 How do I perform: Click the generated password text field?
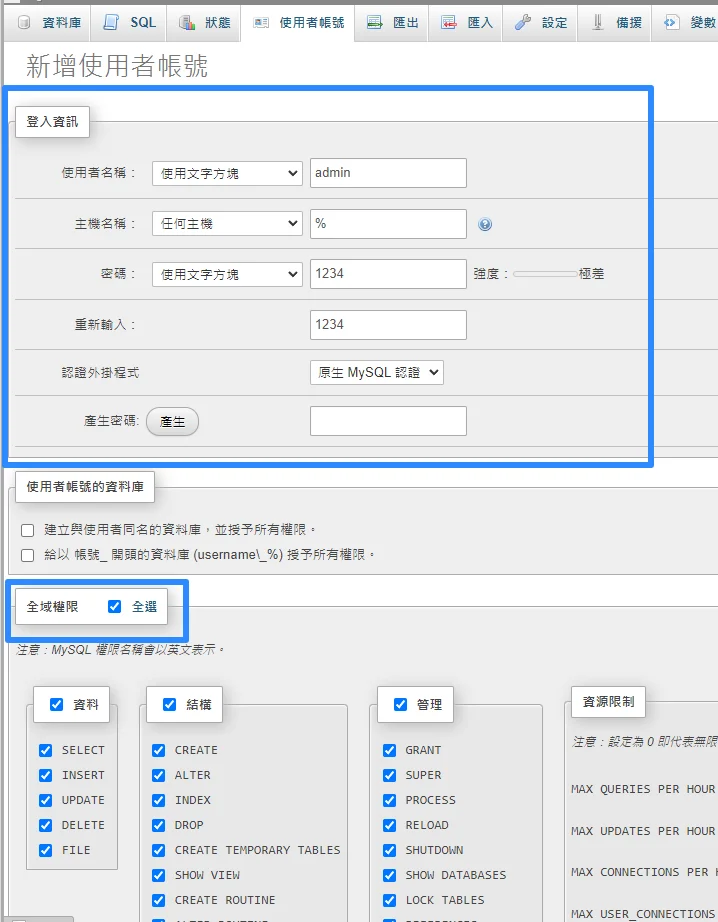pyautogui.click(x=388, y=421)
